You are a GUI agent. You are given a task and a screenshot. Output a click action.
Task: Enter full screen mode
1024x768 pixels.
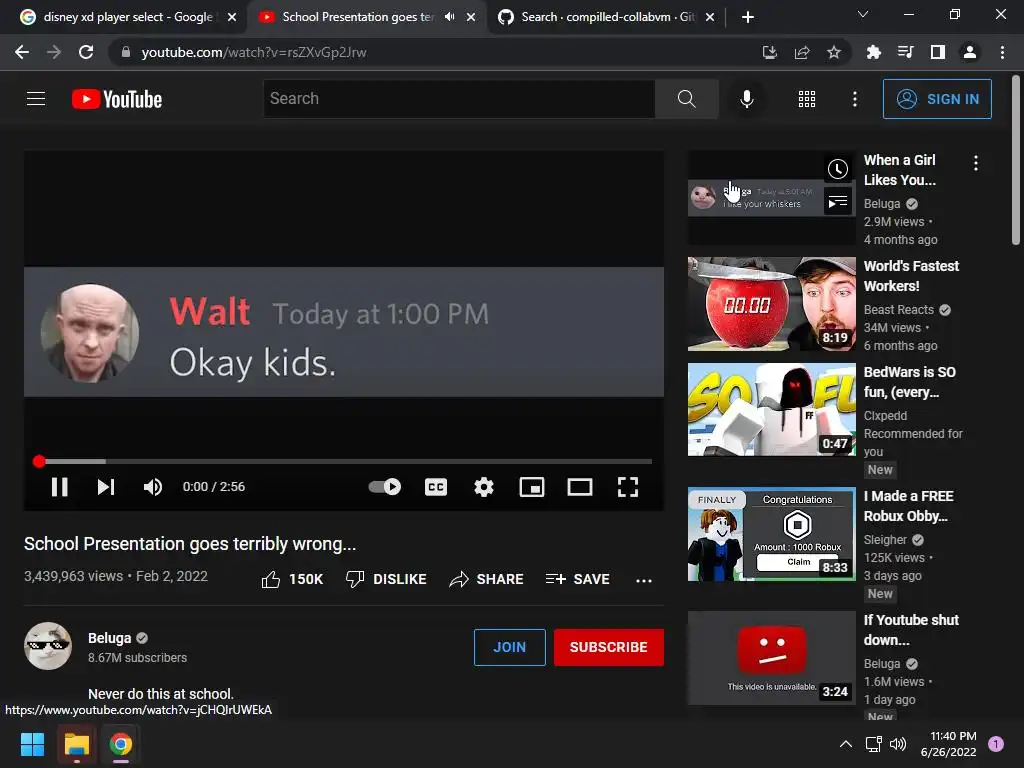pos(628,487)
